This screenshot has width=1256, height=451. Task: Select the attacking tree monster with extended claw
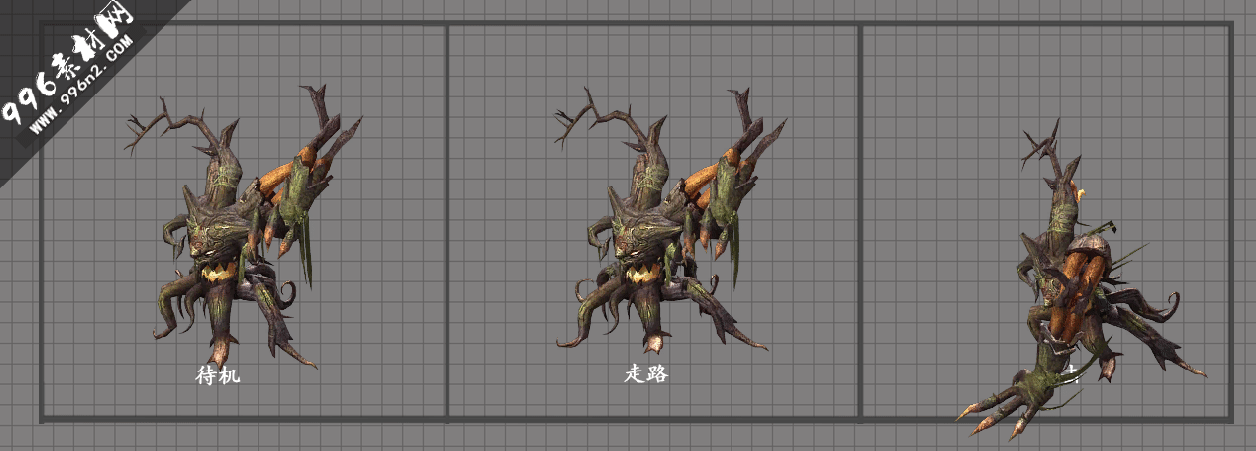pos(1080,280)
